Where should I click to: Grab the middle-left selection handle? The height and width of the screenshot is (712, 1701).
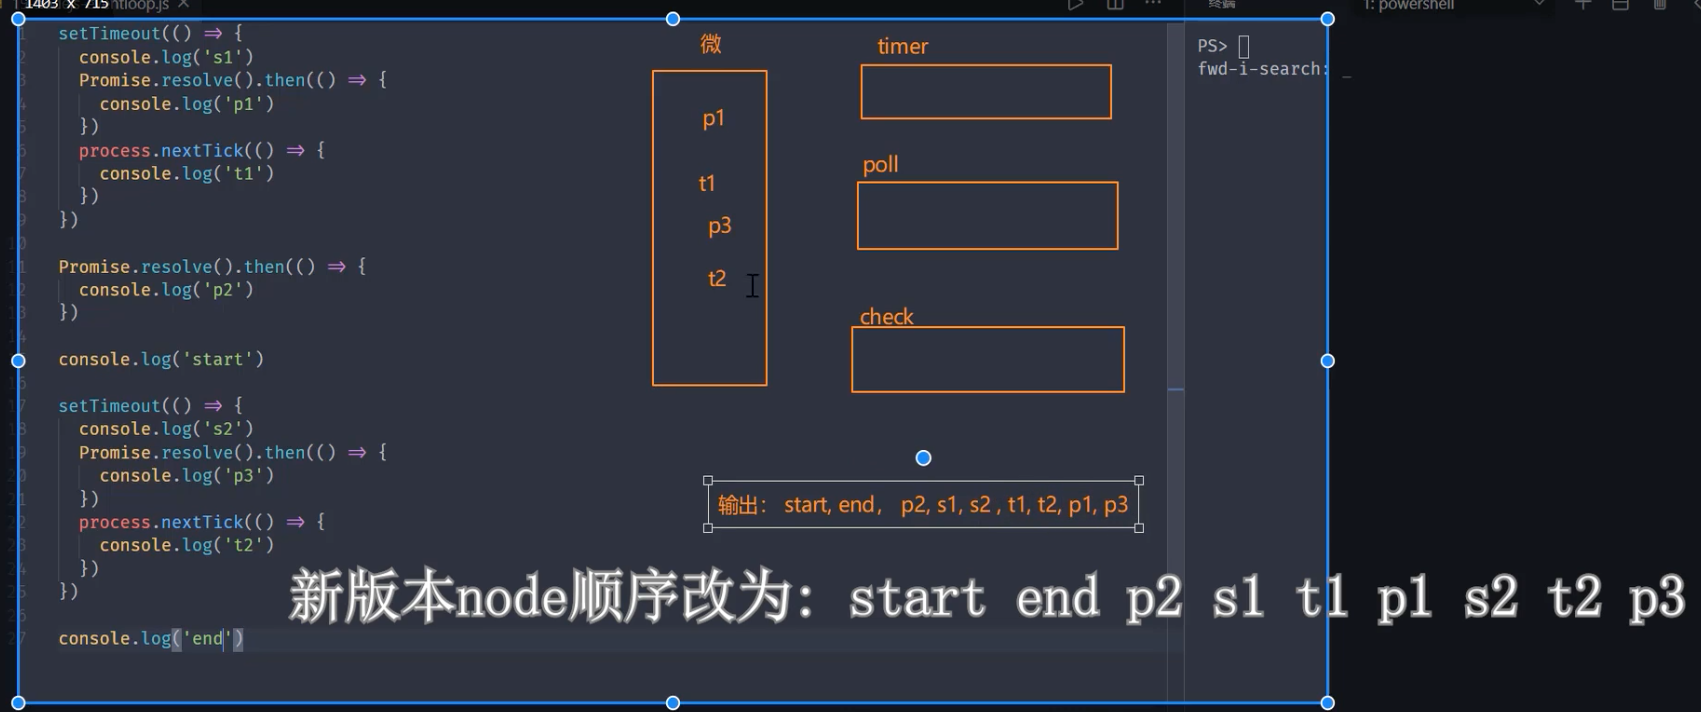click(x=18, y=361)
